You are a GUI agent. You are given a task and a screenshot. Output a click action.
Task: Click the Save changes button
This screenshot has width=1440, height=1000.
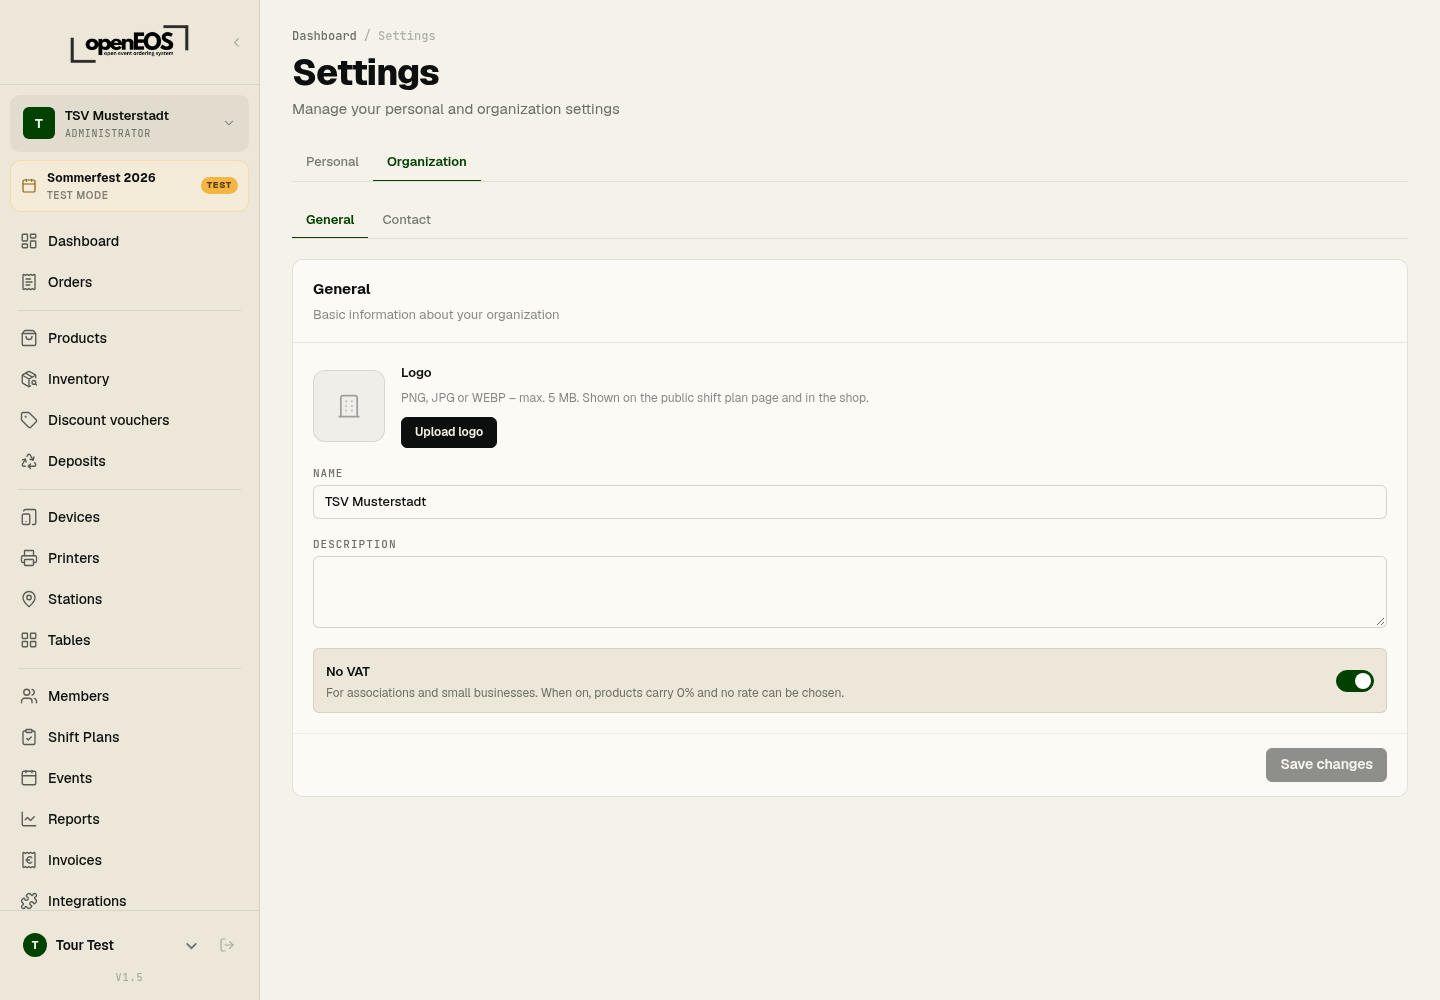tap(1326, 765)
